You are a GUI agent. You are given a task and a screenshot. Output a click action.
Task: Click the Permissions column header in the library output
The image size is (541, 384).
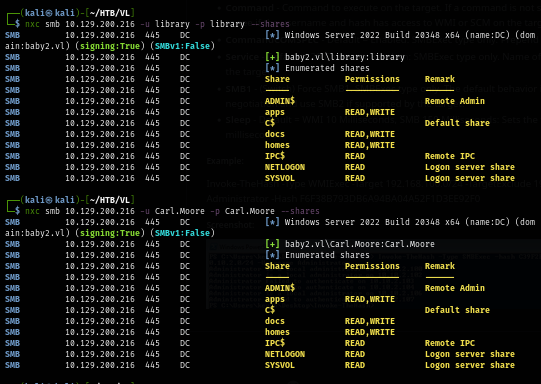click(x=372, y=79)
